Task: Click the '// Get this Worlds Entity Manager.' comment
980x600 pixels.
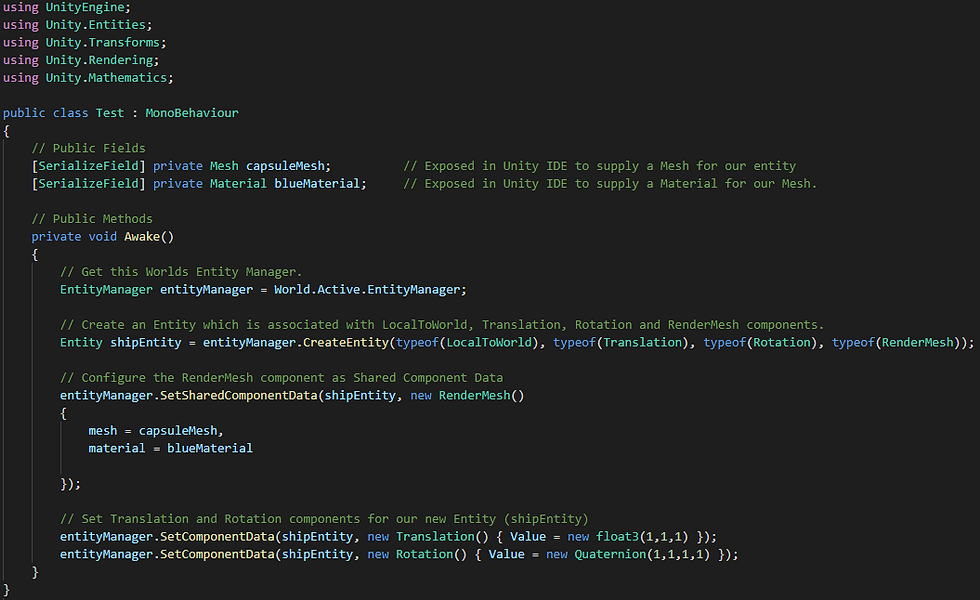Action: 181,272
